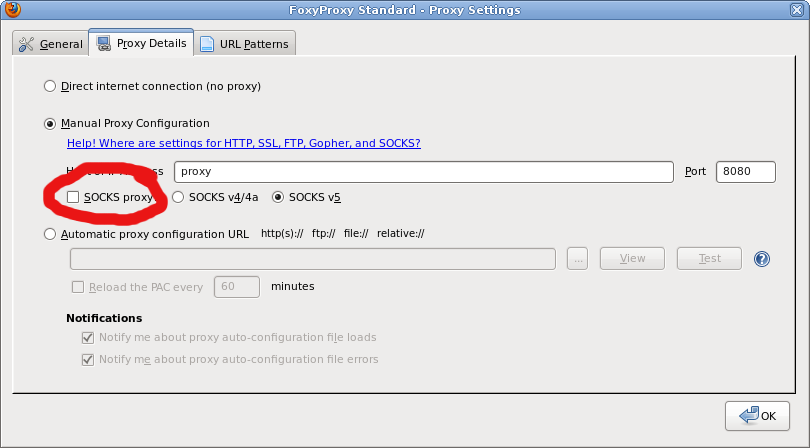Screen dimensions: 810x448
Task: Click the file:// scheme label
Action: [356, 234]
